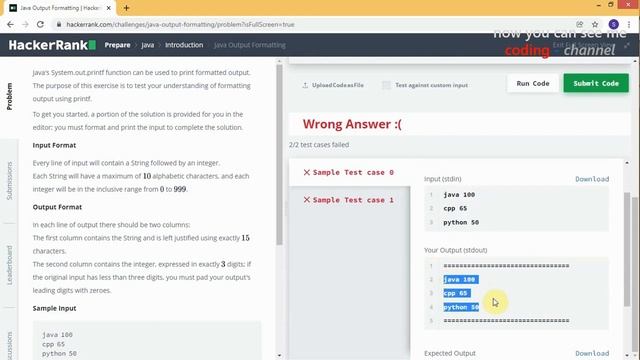Click the browser address bar URL
This screenshot has height=360, width=640.
coord(180,24)
